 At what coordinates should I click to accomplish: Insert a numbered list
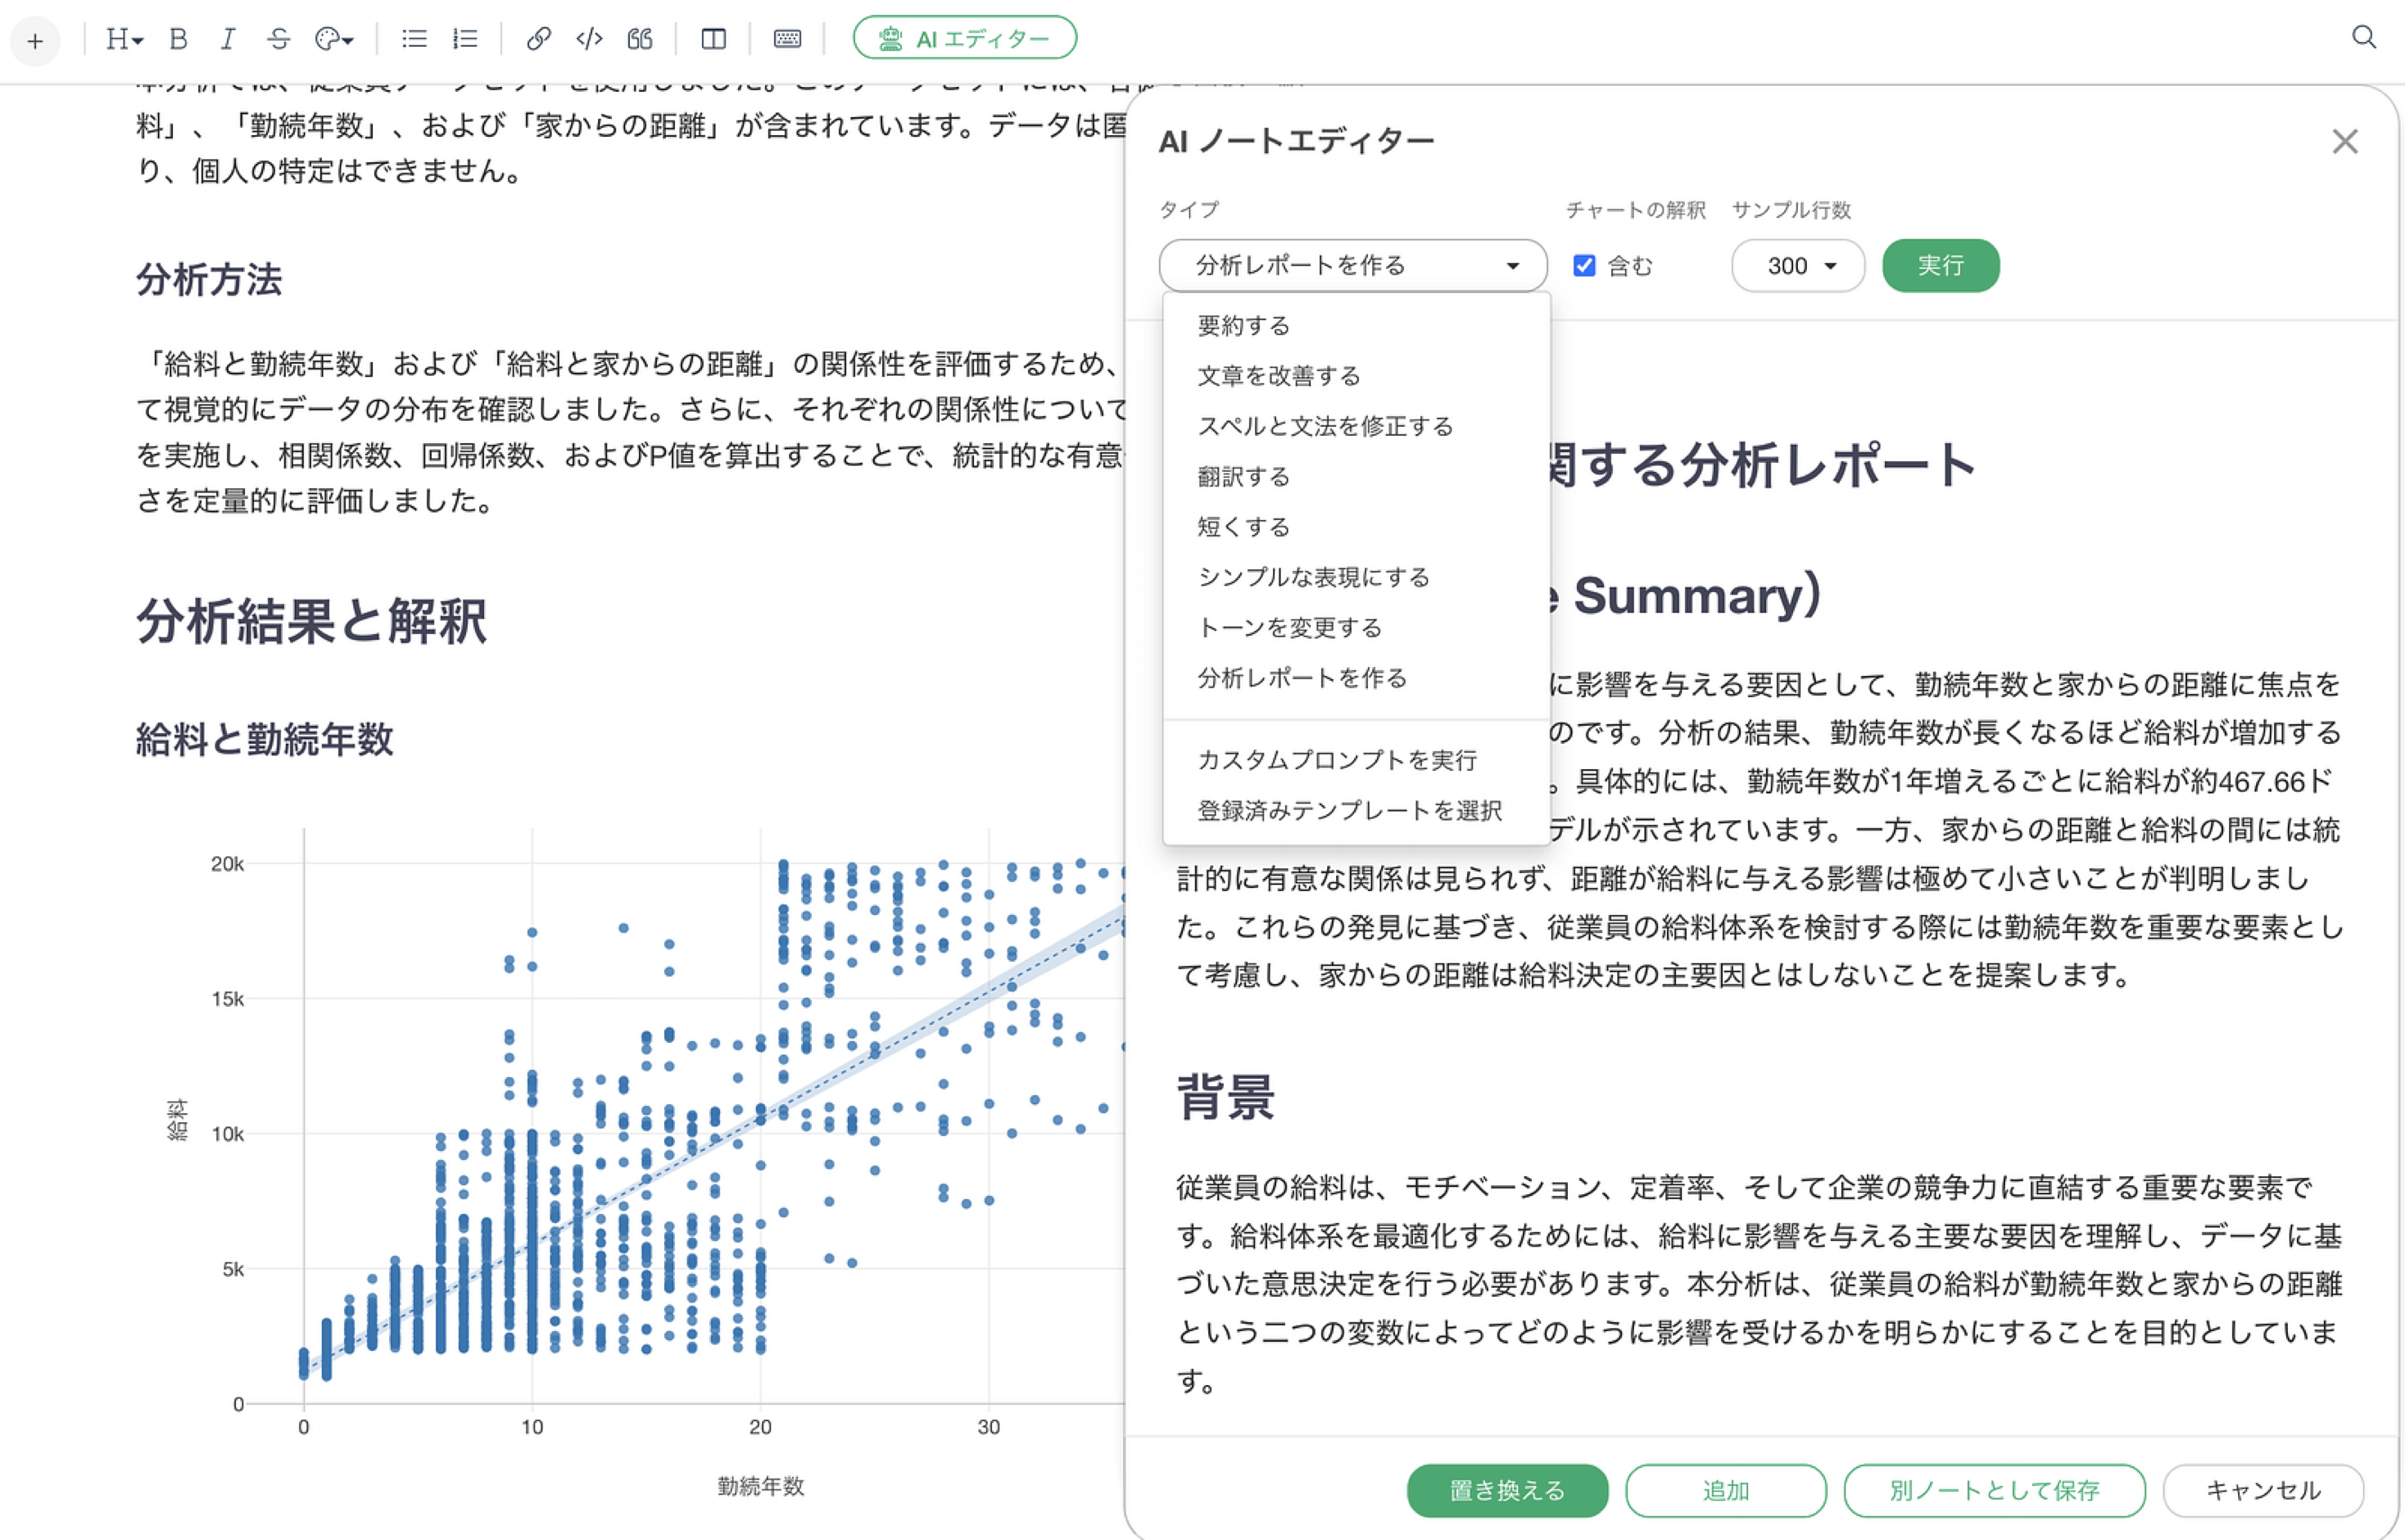(x=465, y=39)
